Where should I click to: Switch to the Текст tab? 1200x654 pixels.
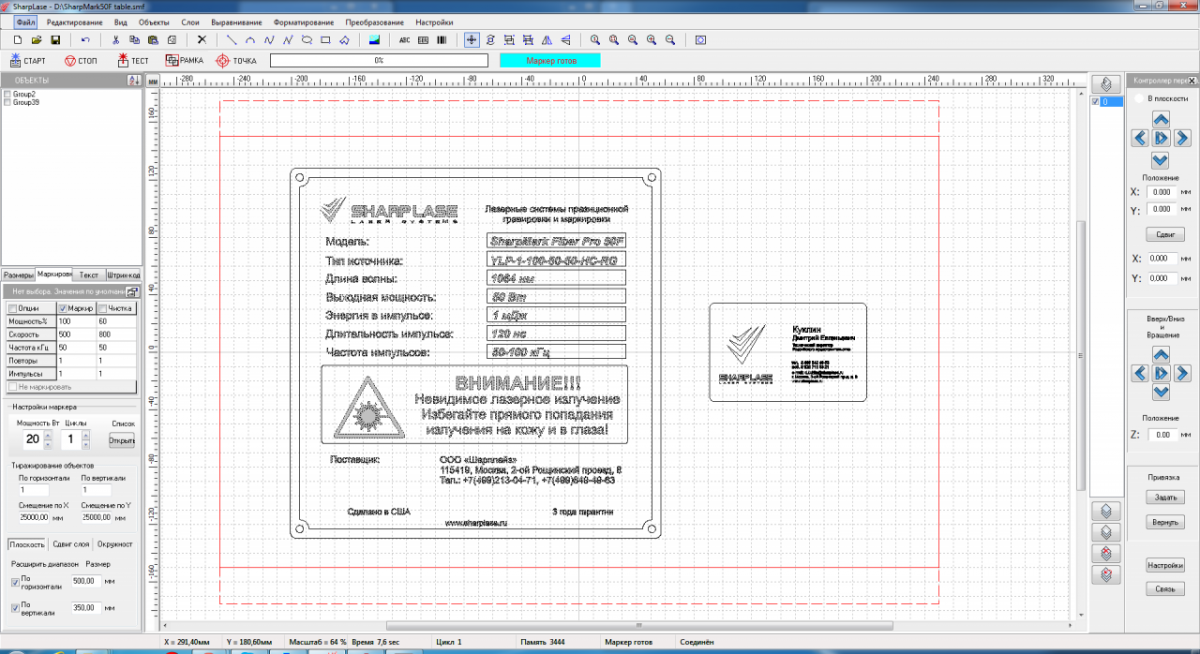coord(89,274)
